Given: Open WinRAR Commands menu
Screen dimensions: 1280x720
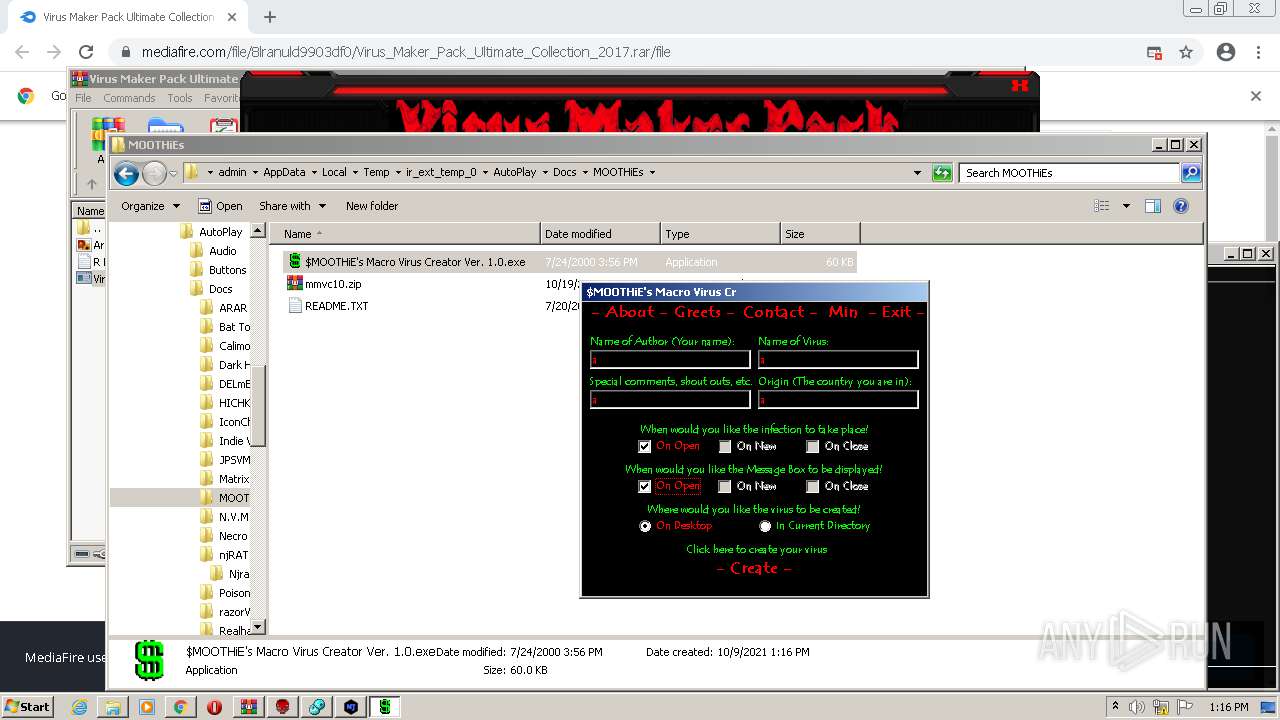Looking at the screenshot, I should (129, 98).
